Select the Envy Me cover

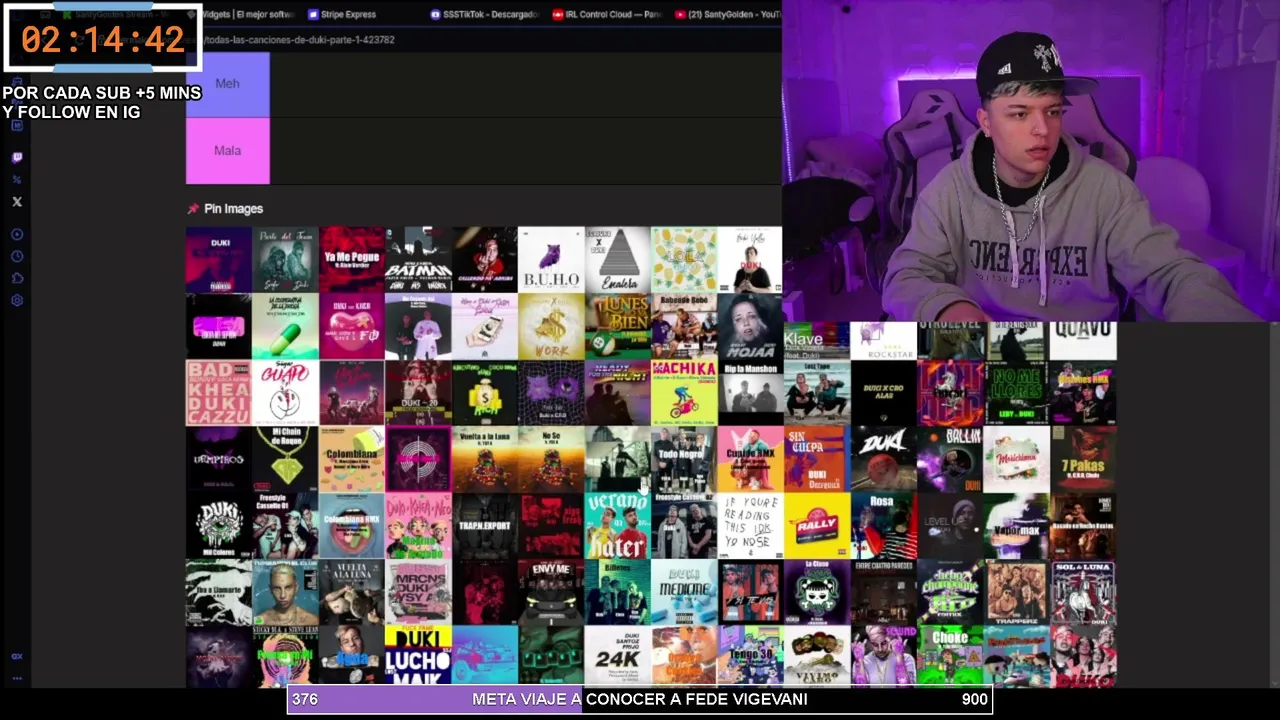551,592
